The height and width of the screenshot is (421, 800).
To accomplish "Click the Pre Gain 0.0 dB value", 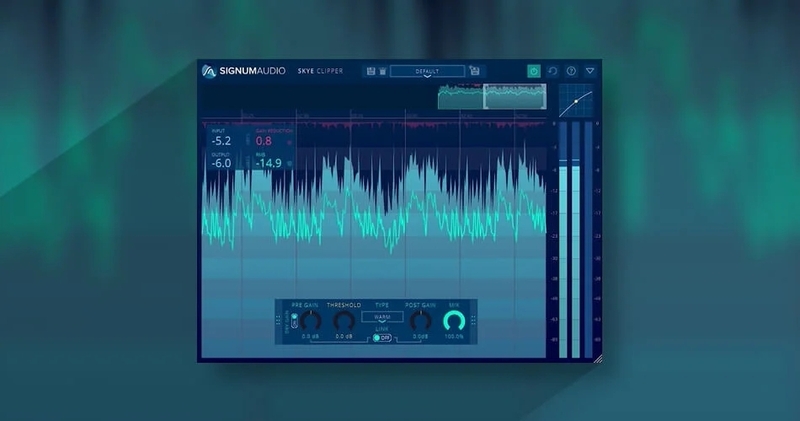I will (310, 337).
